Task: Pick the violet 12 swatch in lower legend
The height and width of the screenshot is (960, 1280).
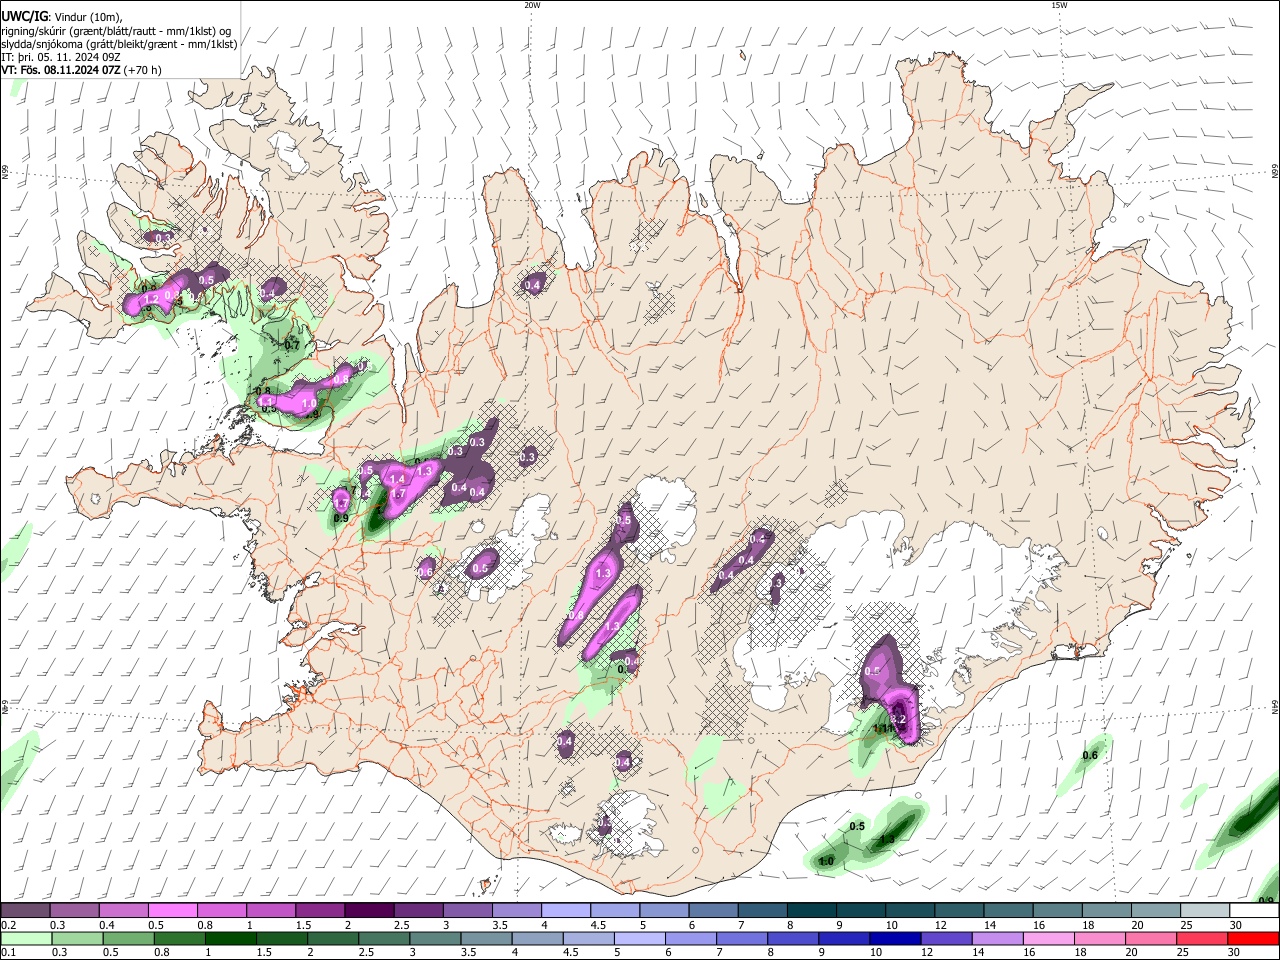Action: click(947, 938)
